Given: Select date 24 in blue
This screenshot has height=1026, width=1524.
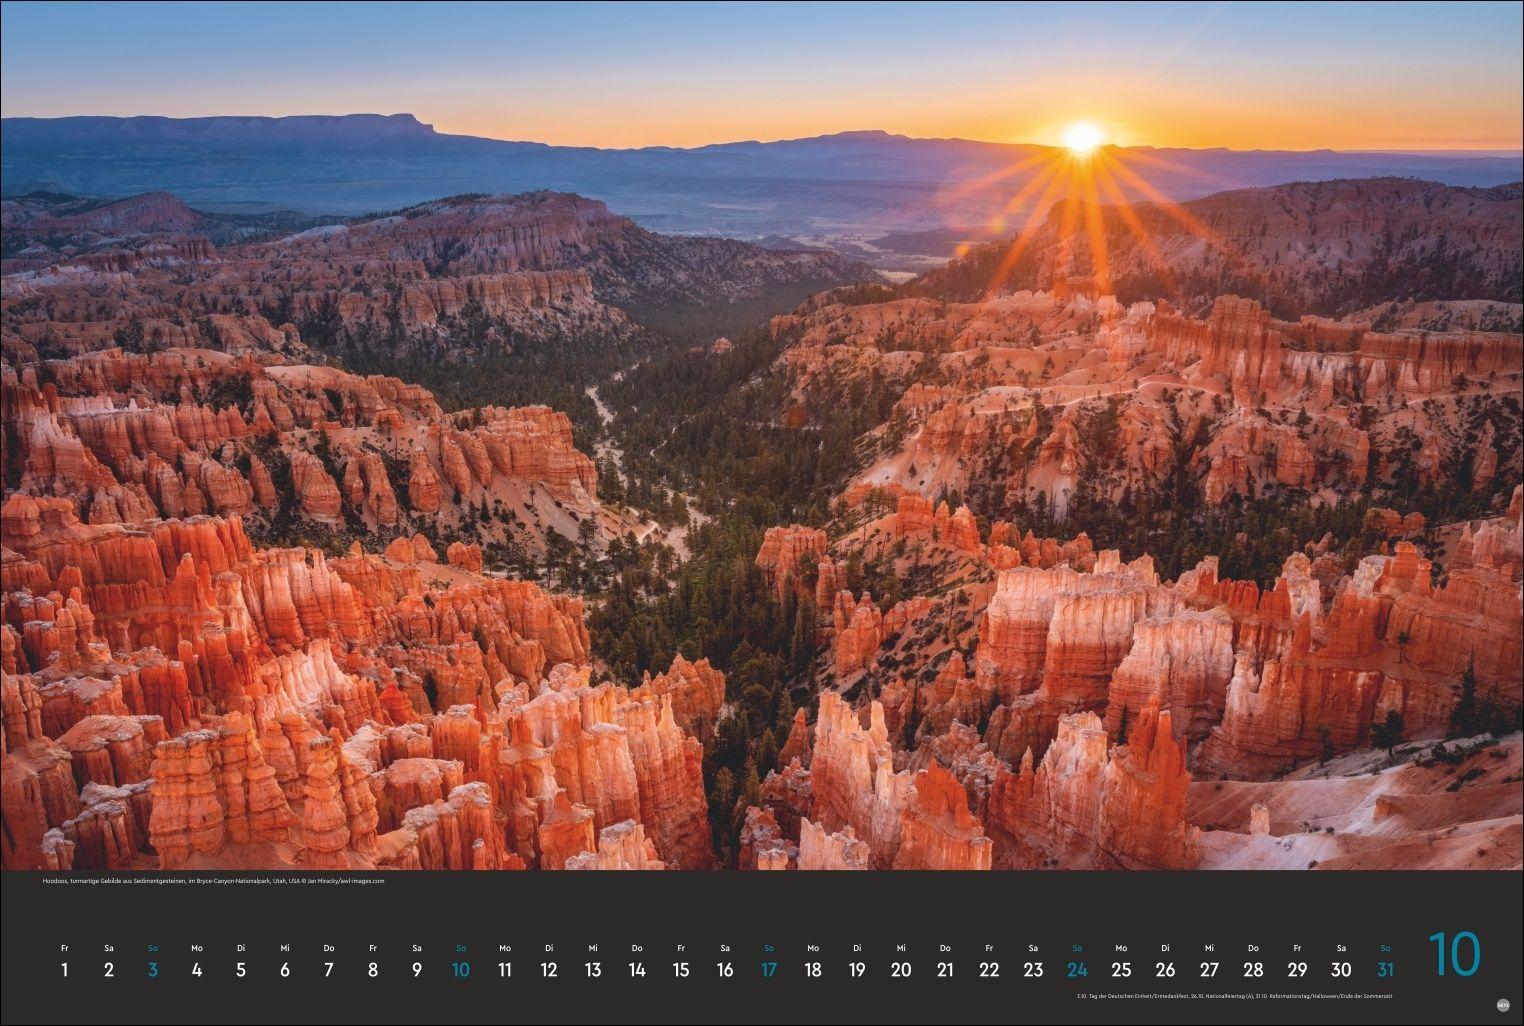Looking at the screenshot, I should (1078, 969).
